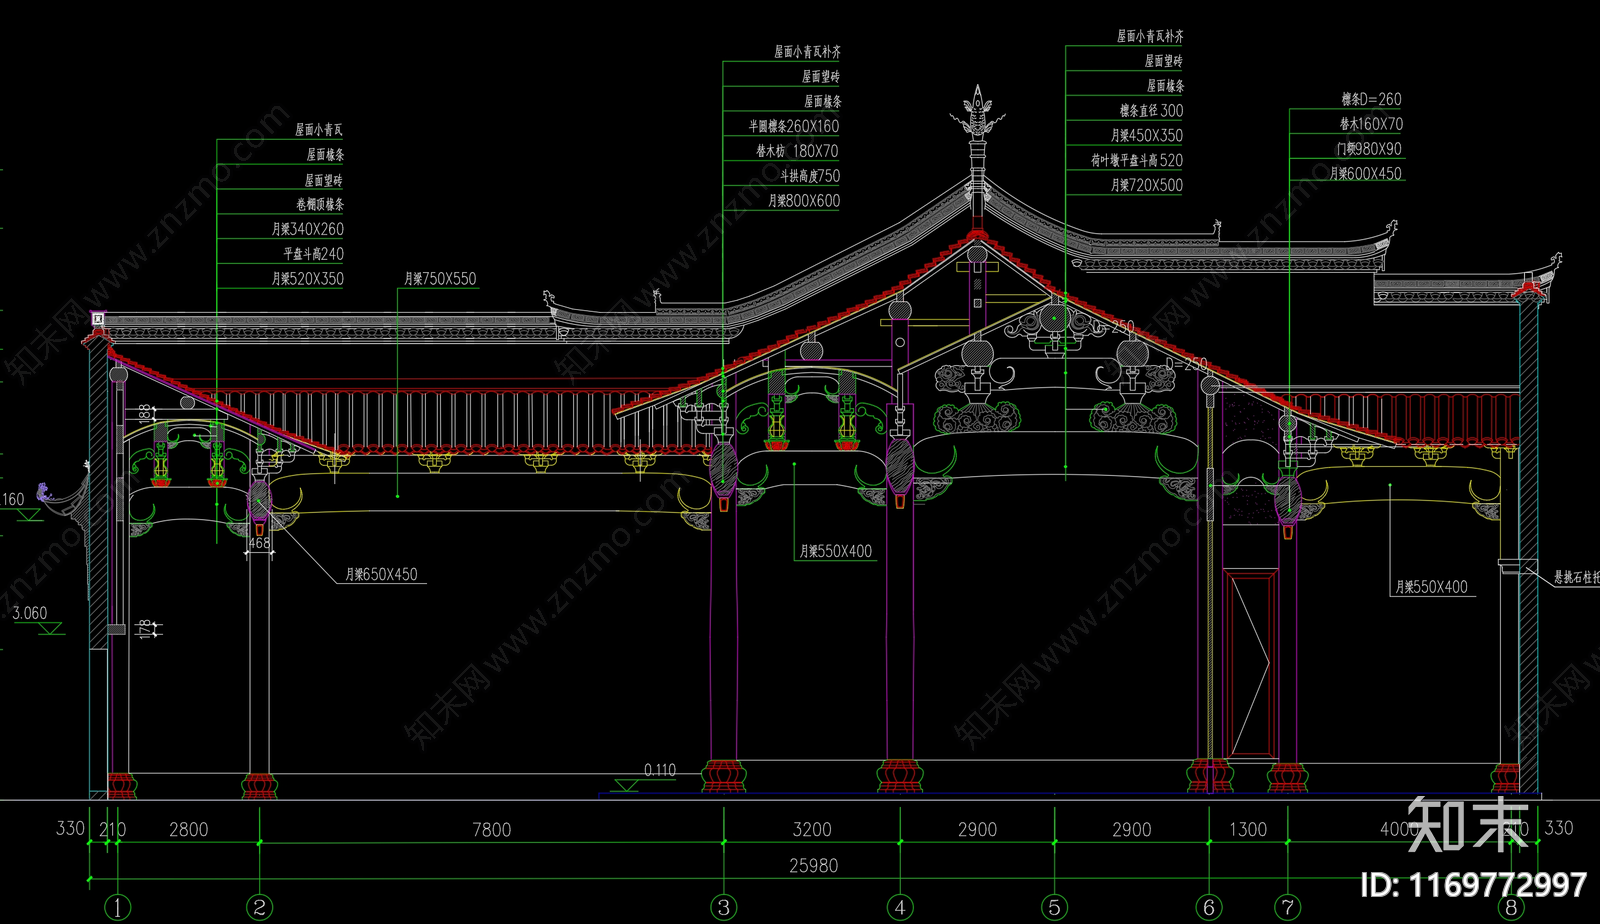Click the 檩条直径 300 annotation
Image resolution: width=1600 pixels, height=924 pixels.
(x=1151, y=111)
